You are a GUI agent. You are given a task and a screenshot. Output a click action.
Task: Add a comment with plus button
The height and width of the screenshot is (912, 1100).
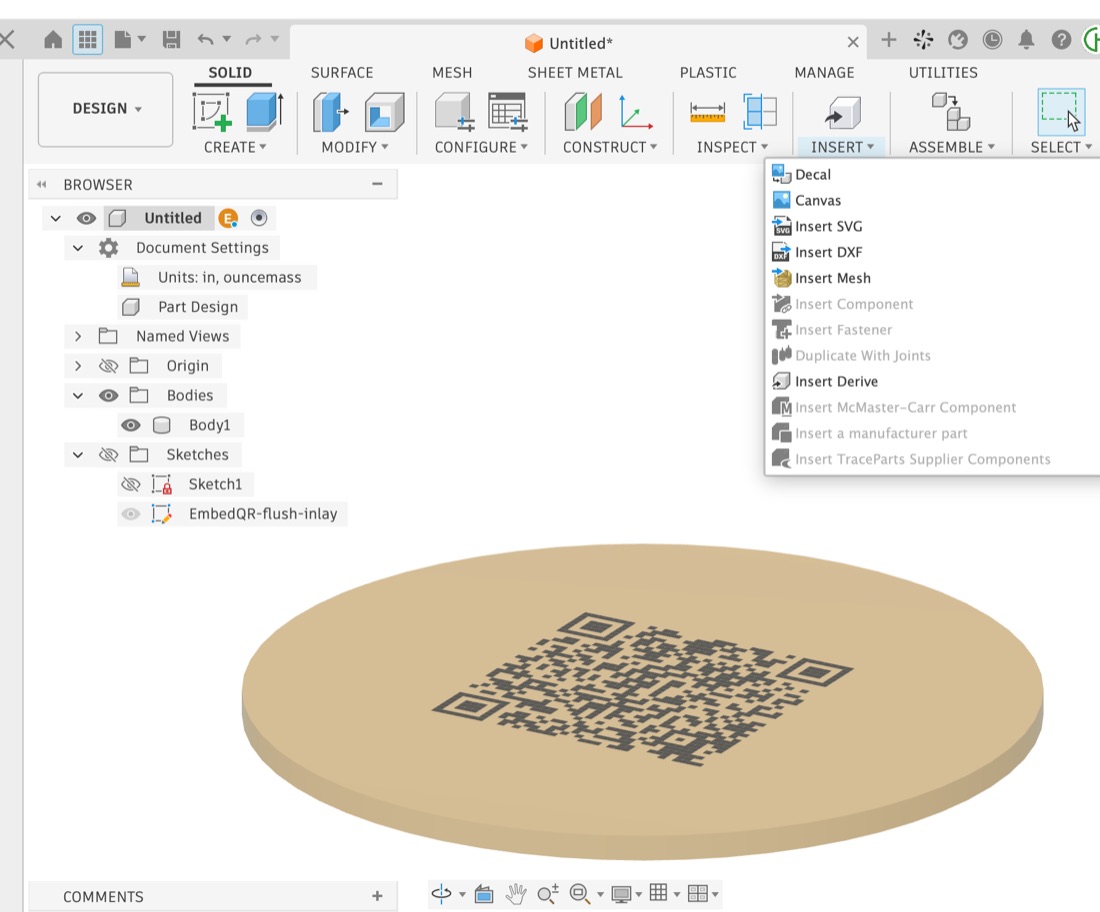(x=377, y=896)
